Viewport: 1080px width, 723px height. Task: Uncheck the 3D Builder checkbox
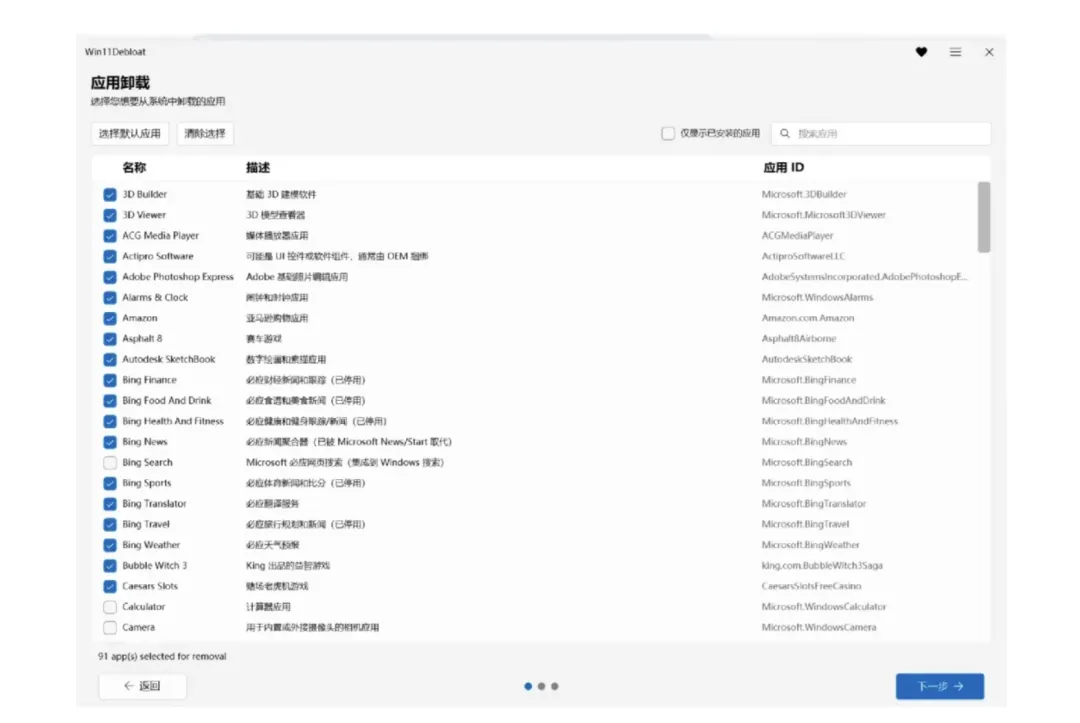110,194
